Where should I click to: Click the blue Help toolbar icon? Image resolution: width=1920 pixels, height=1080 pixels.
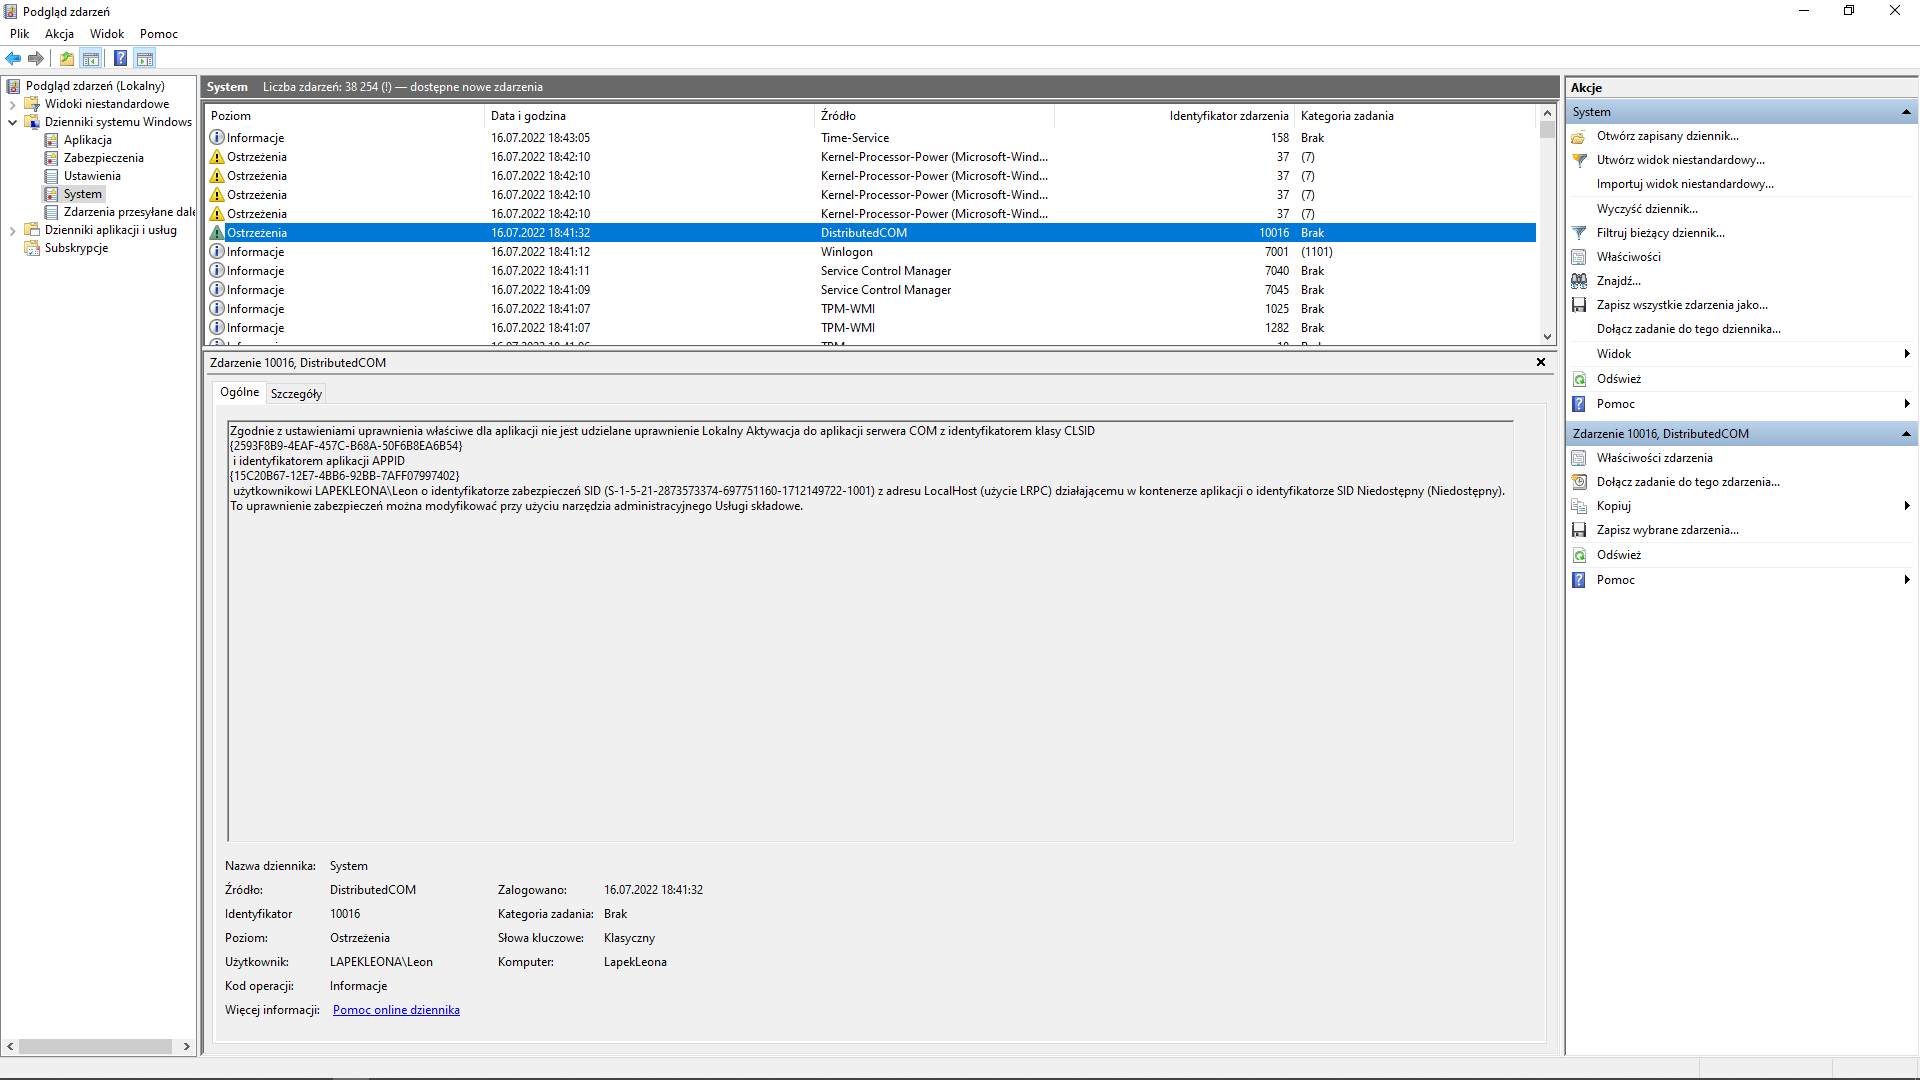pyautogui.click(x=120, y=58)
